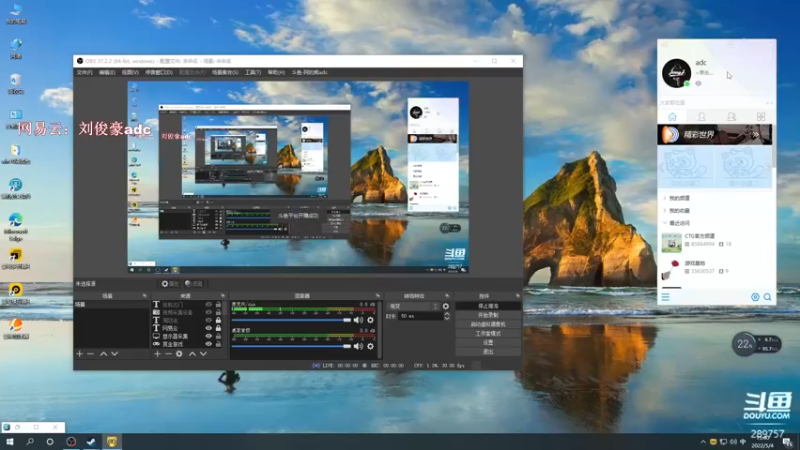Mute the 麦克风/Aux speaker icon
The height and width of the screenshot is (450, 800).
pyautogui.click(x=358, y=320)
